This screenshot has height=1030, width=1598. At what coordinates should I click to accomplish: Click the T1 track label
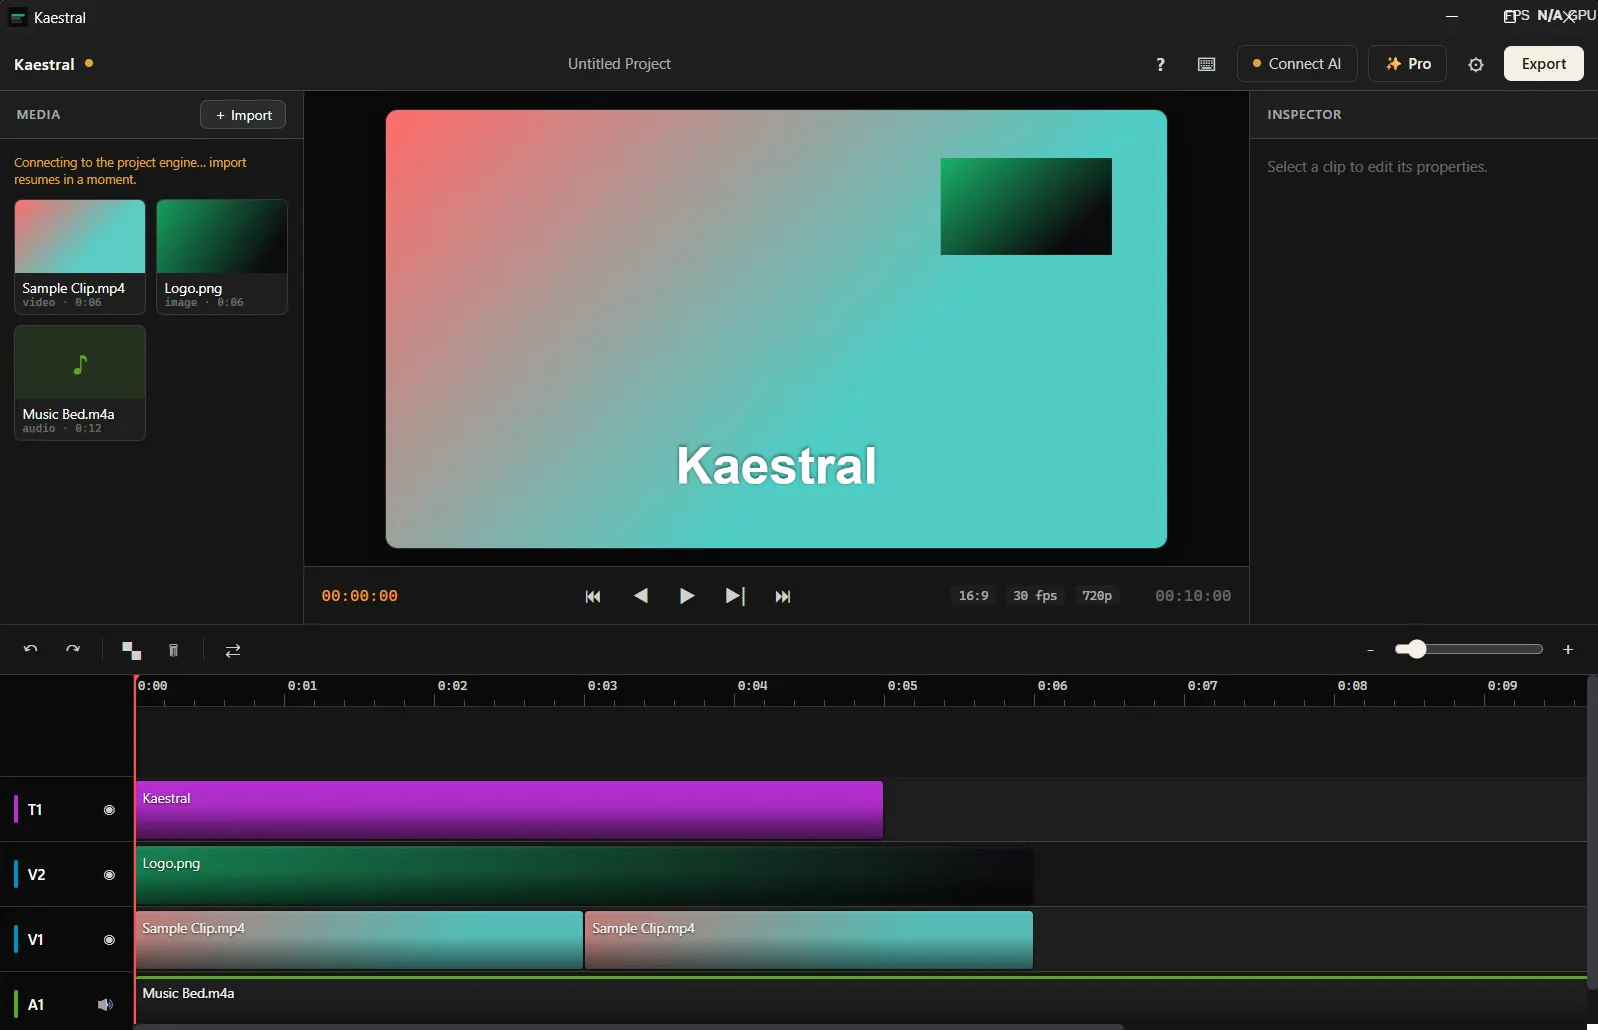coord(35,810)
